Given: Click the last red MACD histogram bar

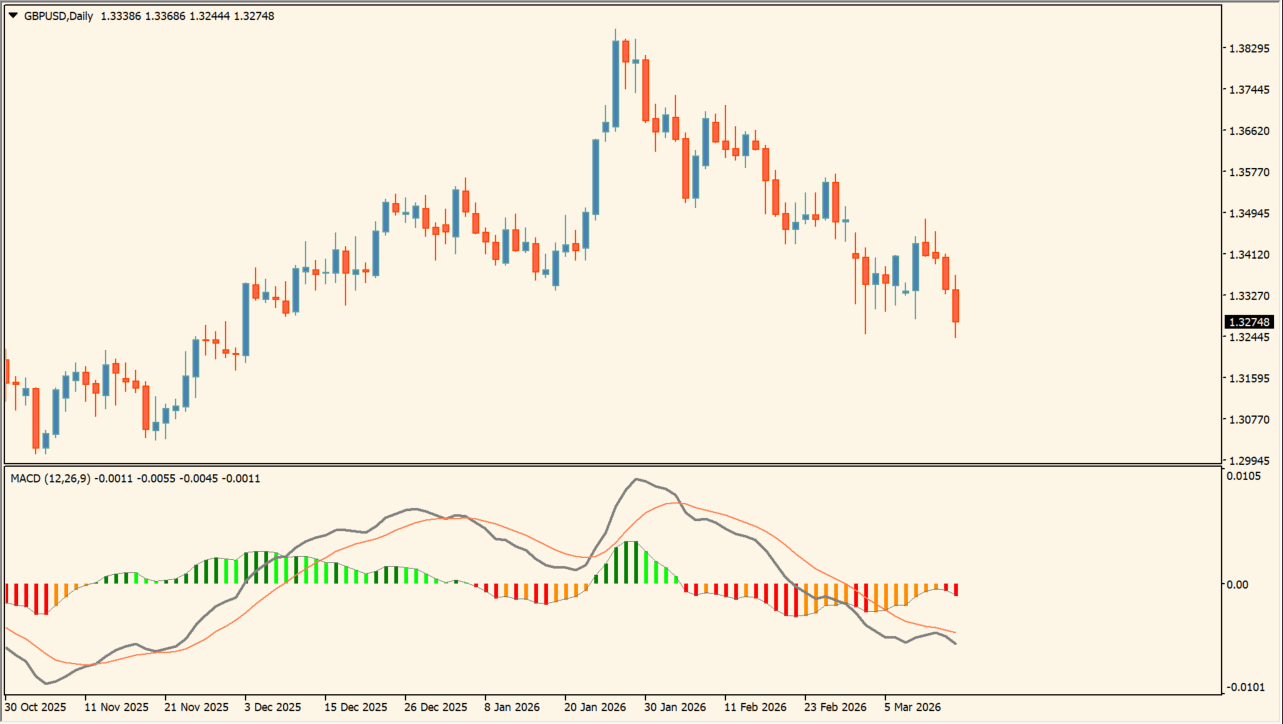Looking at the screenshot, I should click(956, 589).
